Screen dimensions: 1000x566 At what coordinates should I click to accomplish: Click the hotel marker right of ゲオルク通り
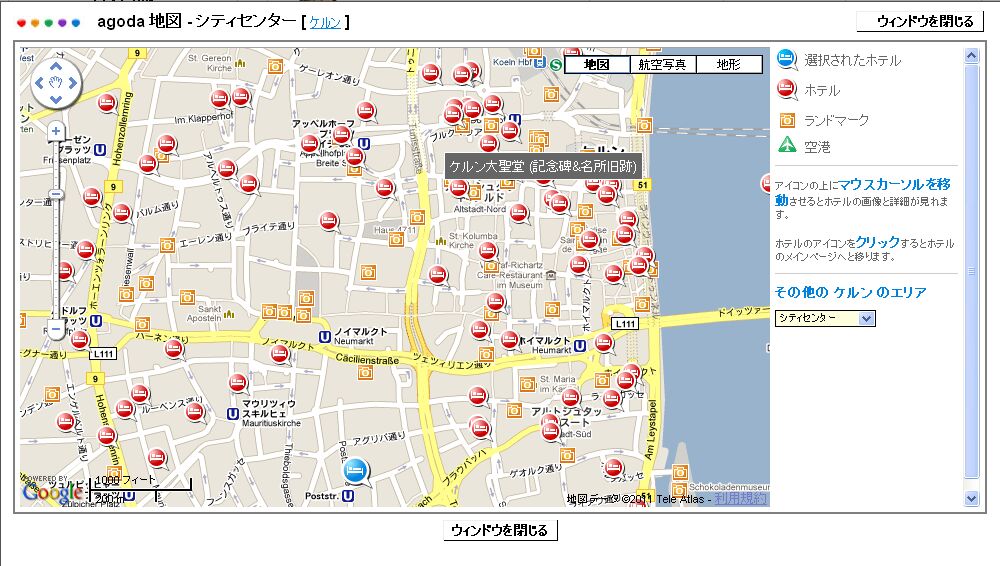(x=614, y=468)
